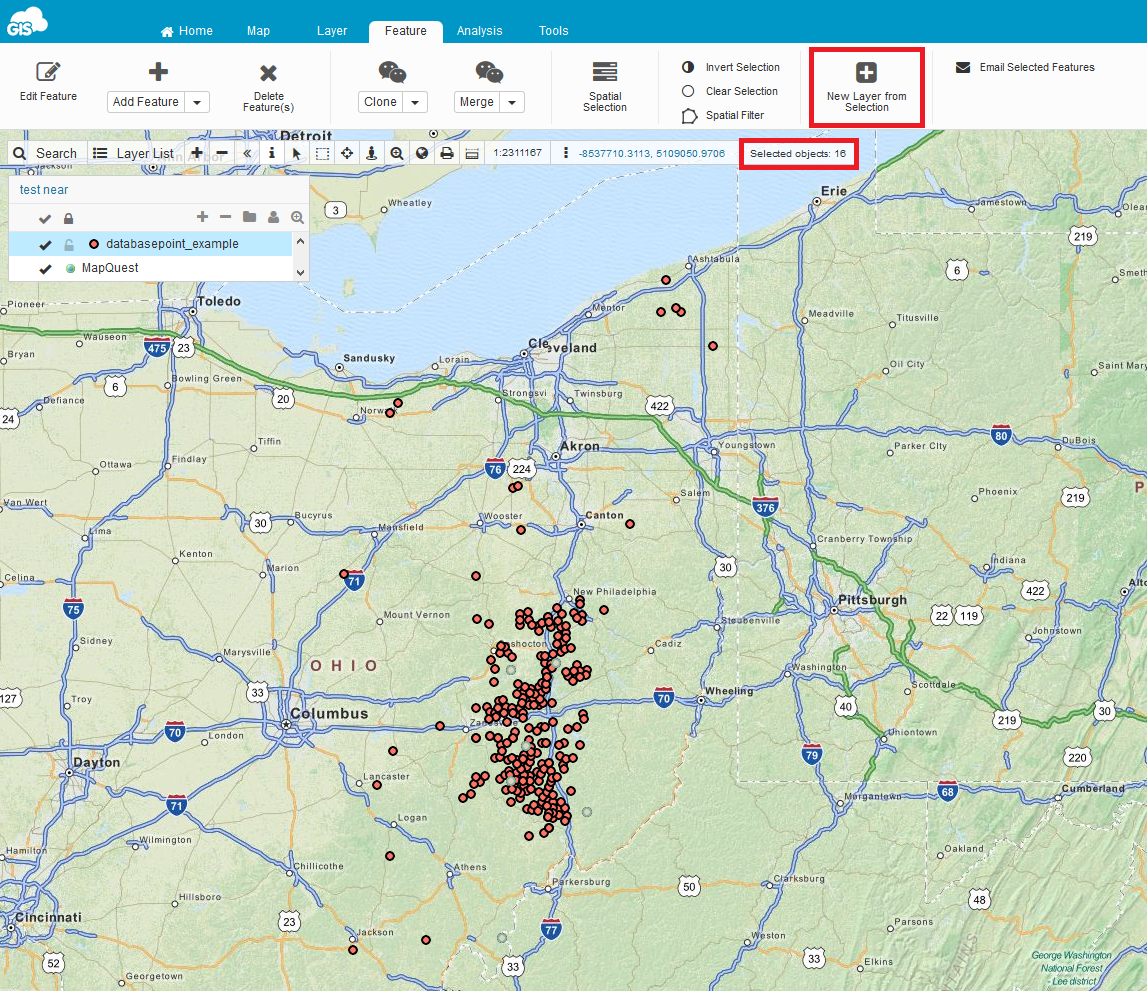The height and width of the screenshot is (991, 1147).
Task: Click the measure ruler tool
Action: (x=472, y=154)
